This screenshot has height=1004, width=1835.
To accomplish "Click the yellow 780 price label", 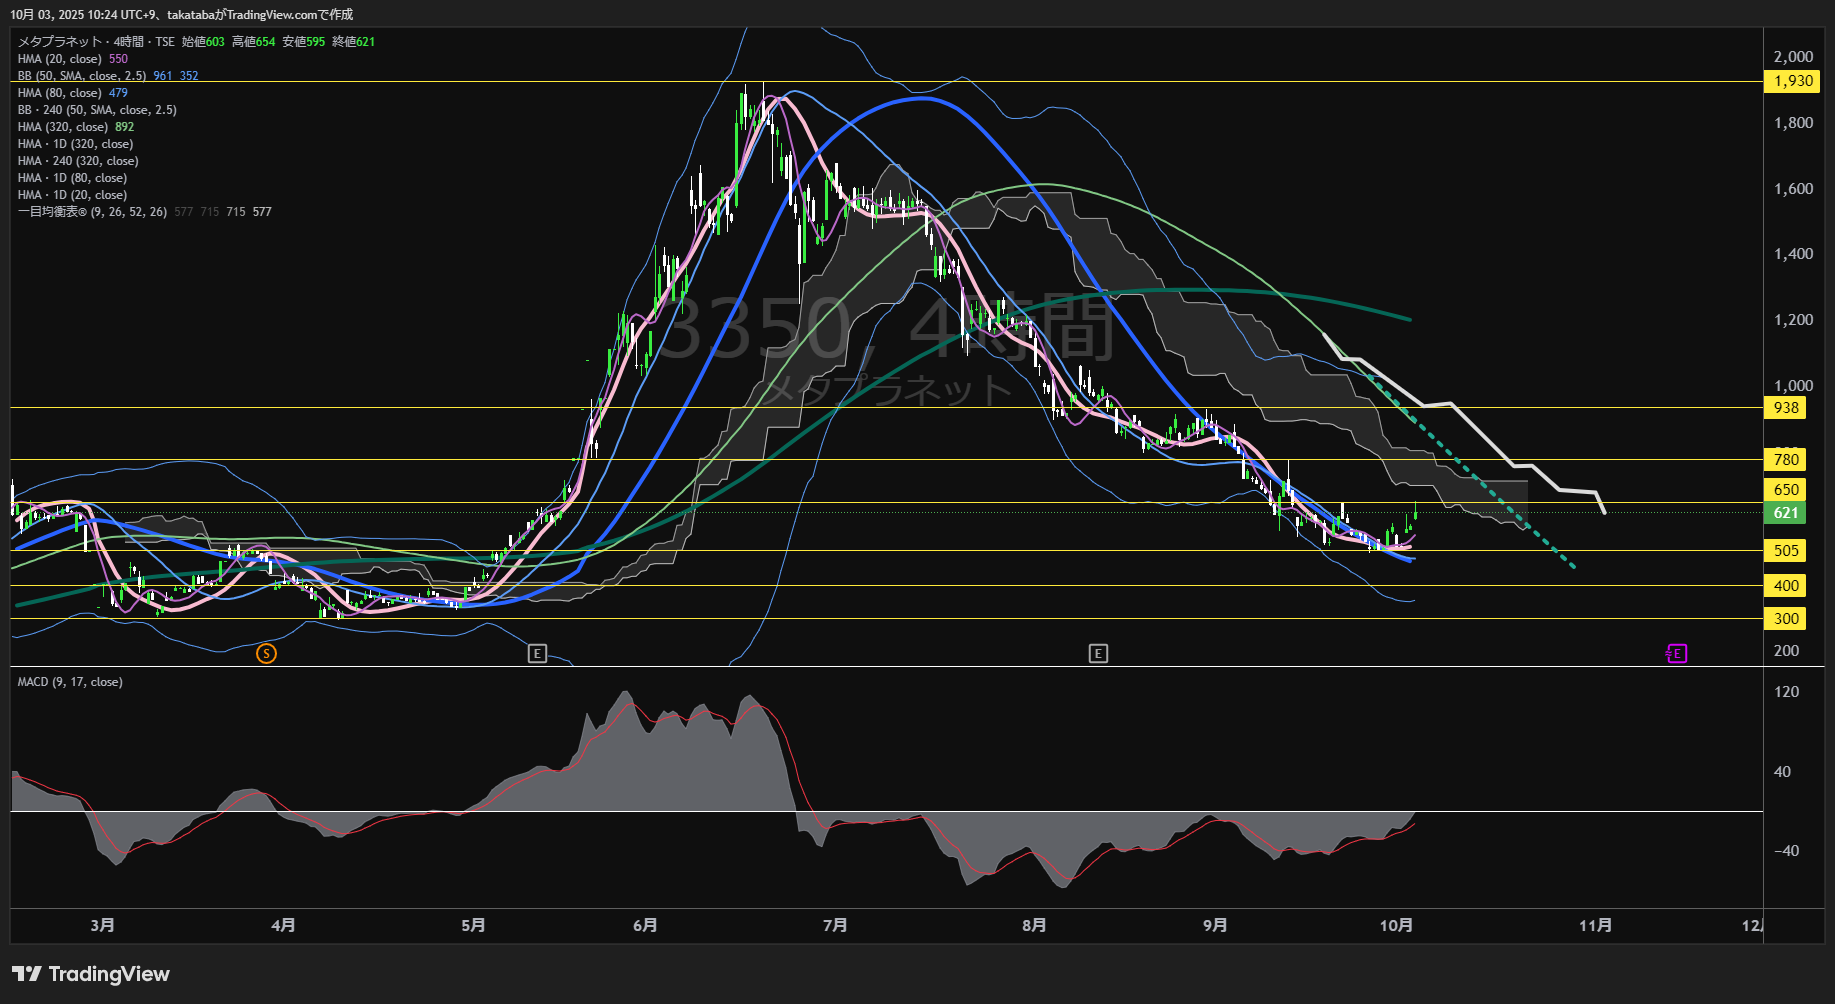I will point(1786,459).
